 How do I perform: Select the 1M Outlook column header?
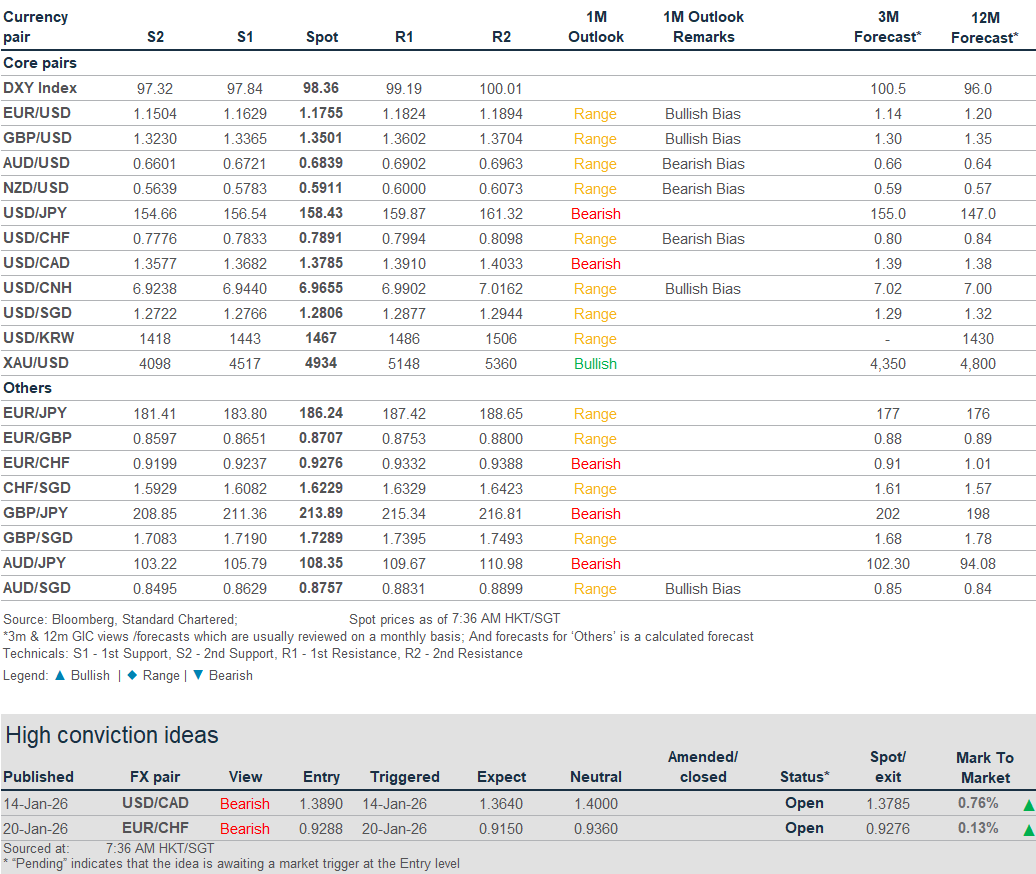tap(596, 27)
